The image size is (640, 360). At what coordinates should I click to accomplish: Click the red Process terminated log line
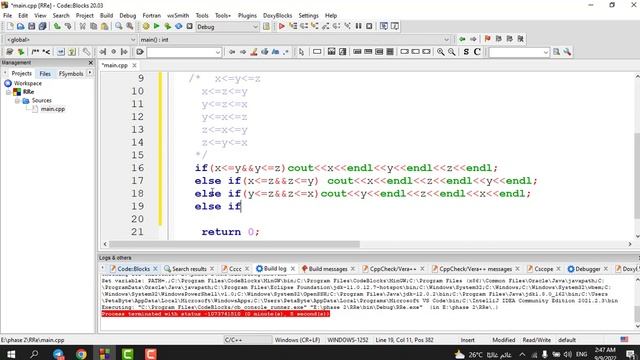tap(216, 314)
